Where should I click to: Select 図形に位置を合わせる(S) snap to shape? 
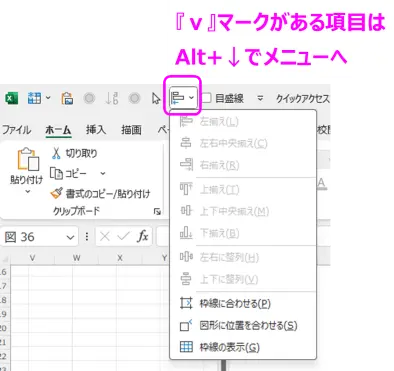point(243,325)
